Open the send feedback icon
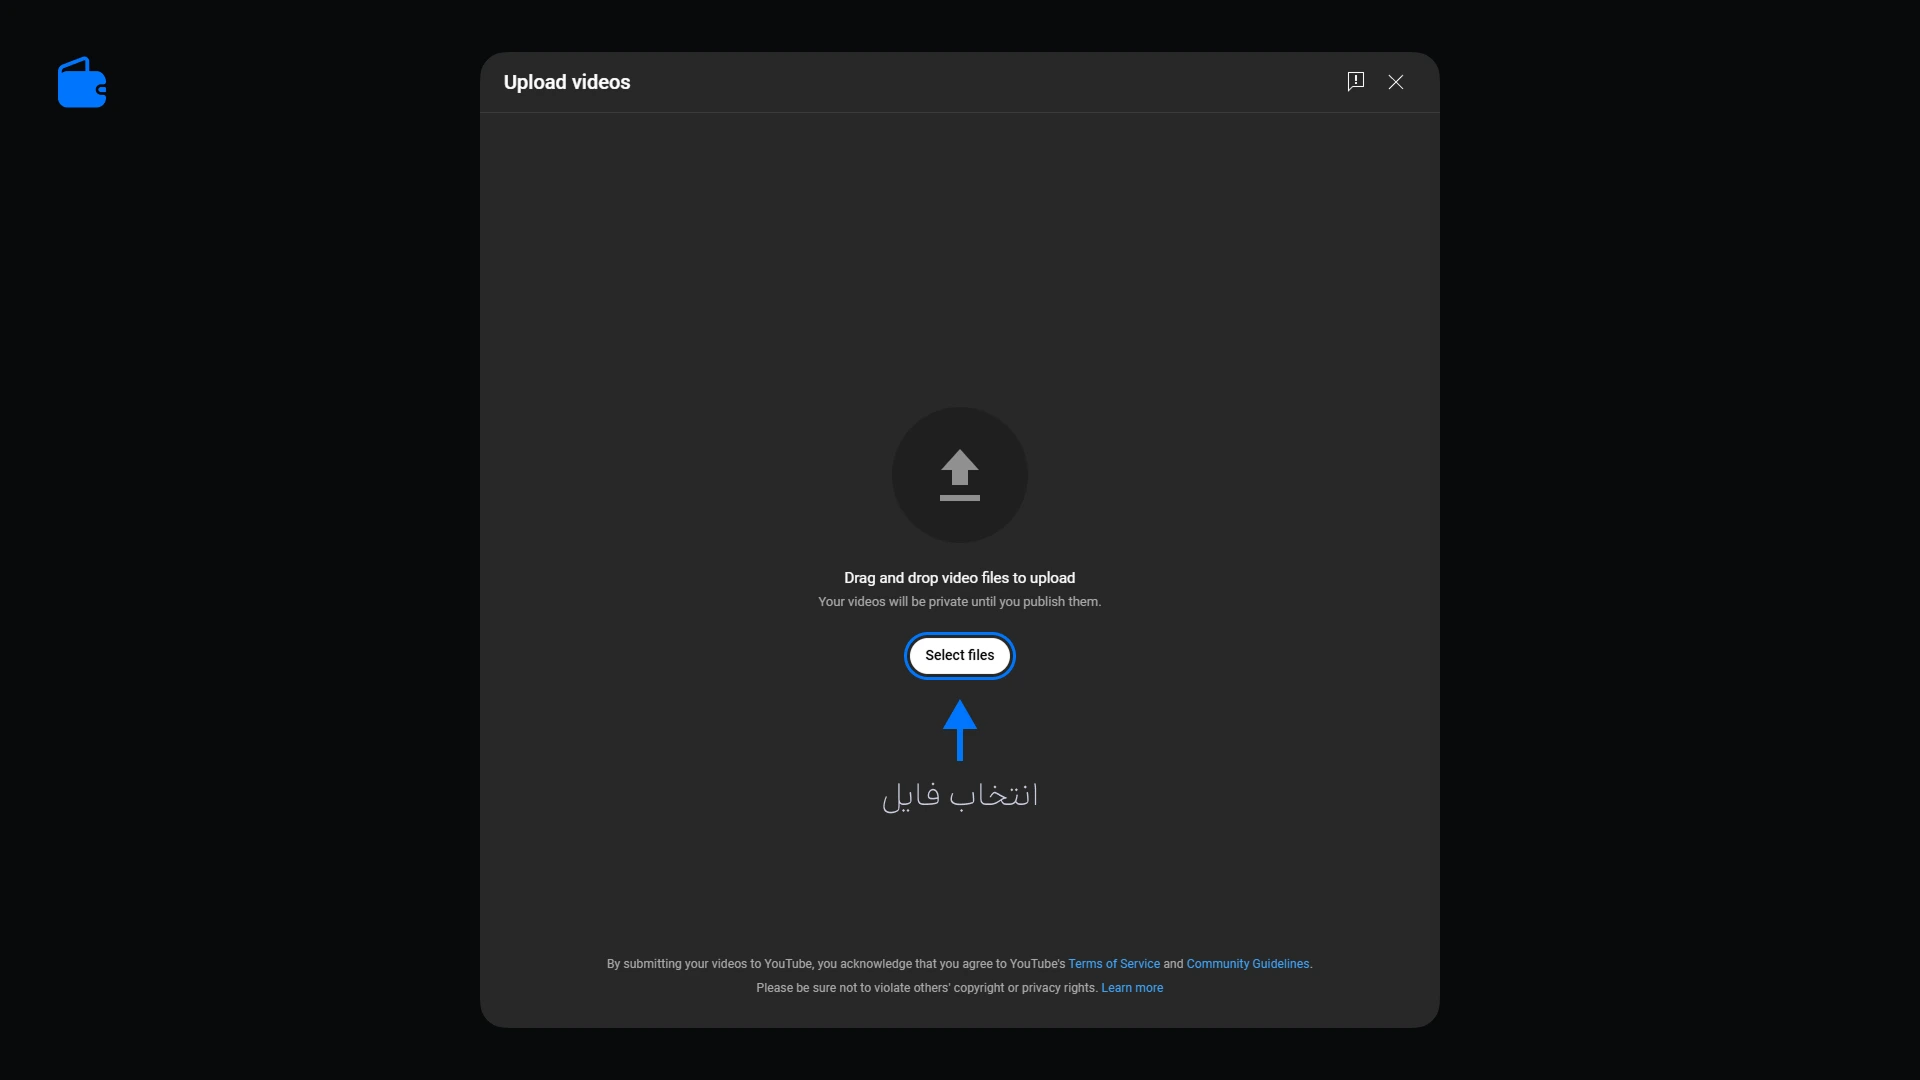 point(1356,82)
